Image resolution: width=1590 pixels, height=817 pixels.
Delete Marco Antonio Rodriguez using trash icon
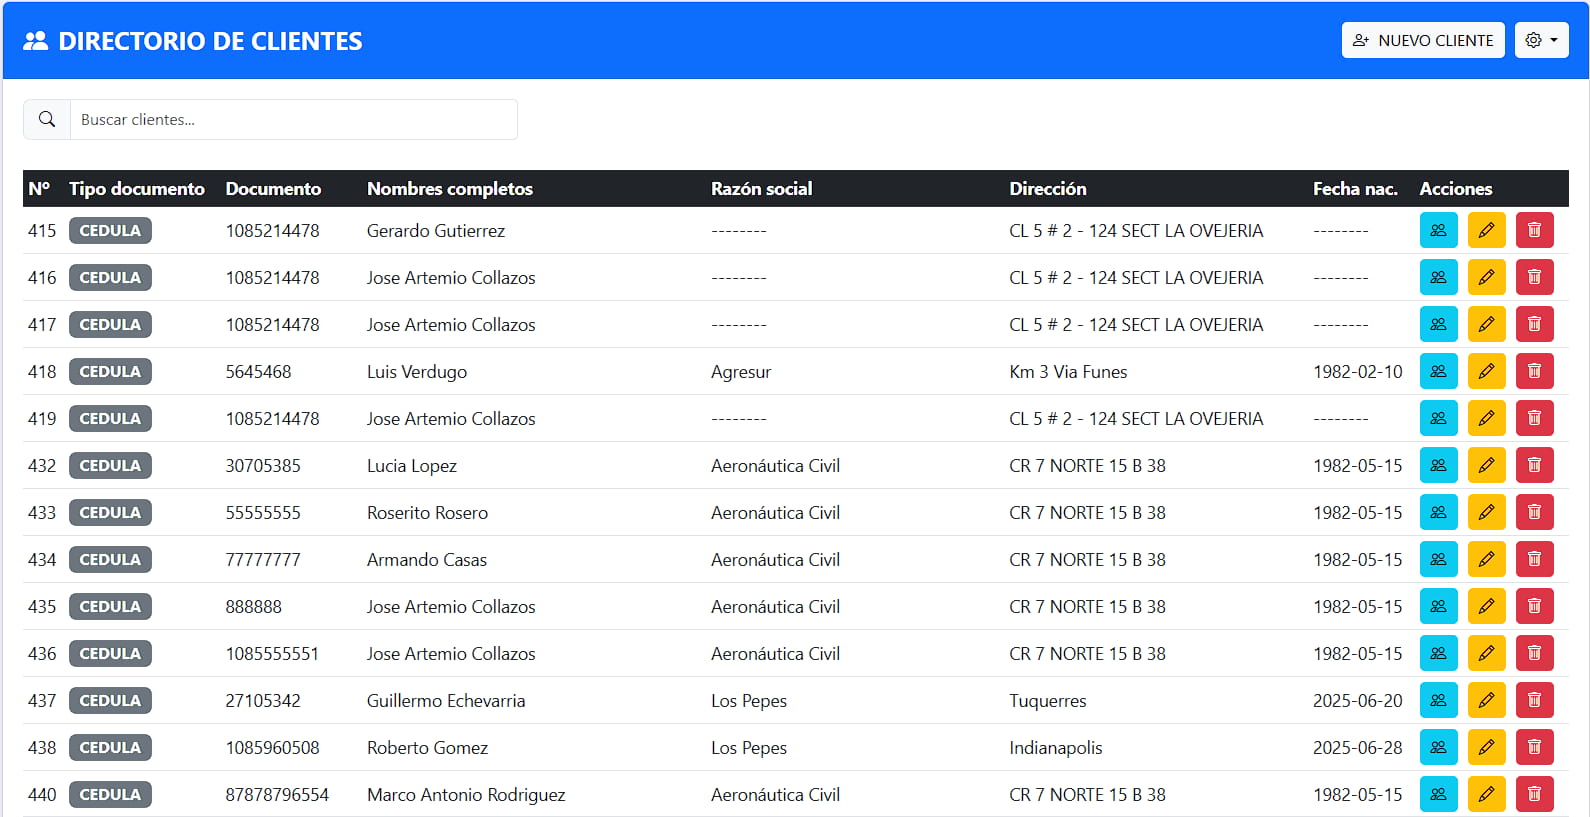1534,794
